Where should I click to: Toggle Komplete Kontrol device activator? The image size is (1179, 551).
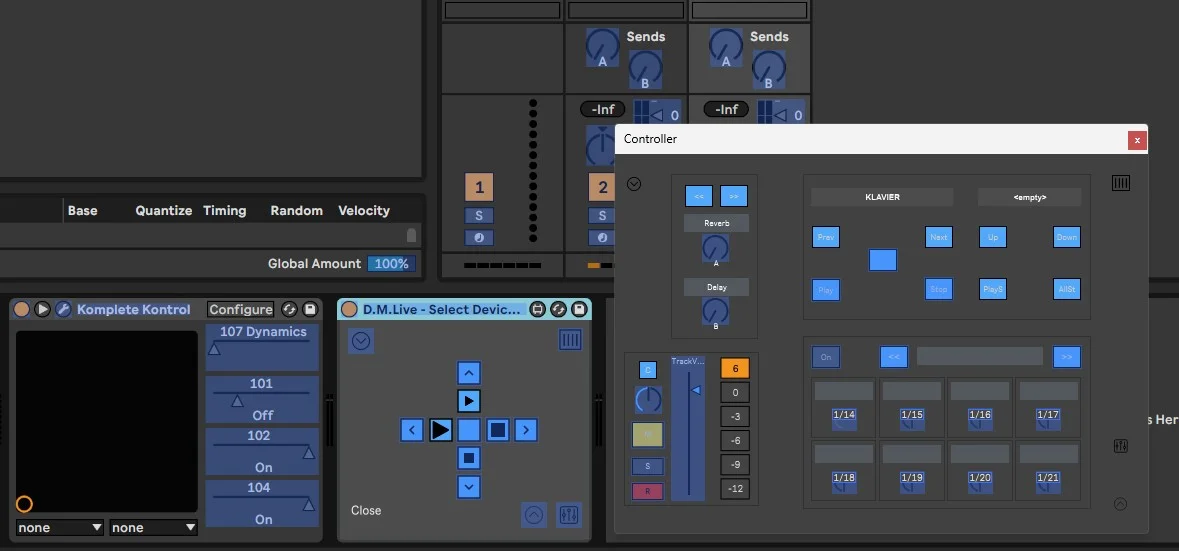point(22,309)
